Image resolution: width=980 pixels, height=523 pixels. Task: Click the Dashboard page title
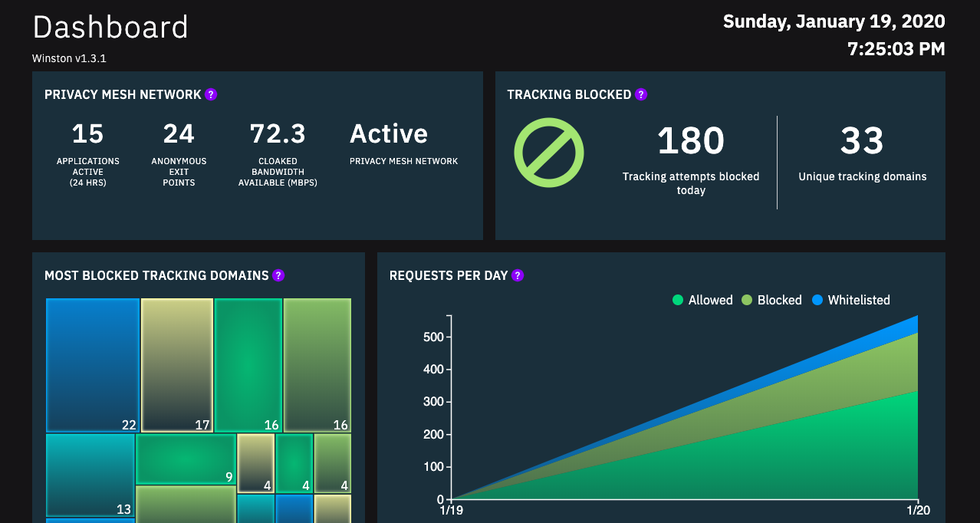(110, 27)
